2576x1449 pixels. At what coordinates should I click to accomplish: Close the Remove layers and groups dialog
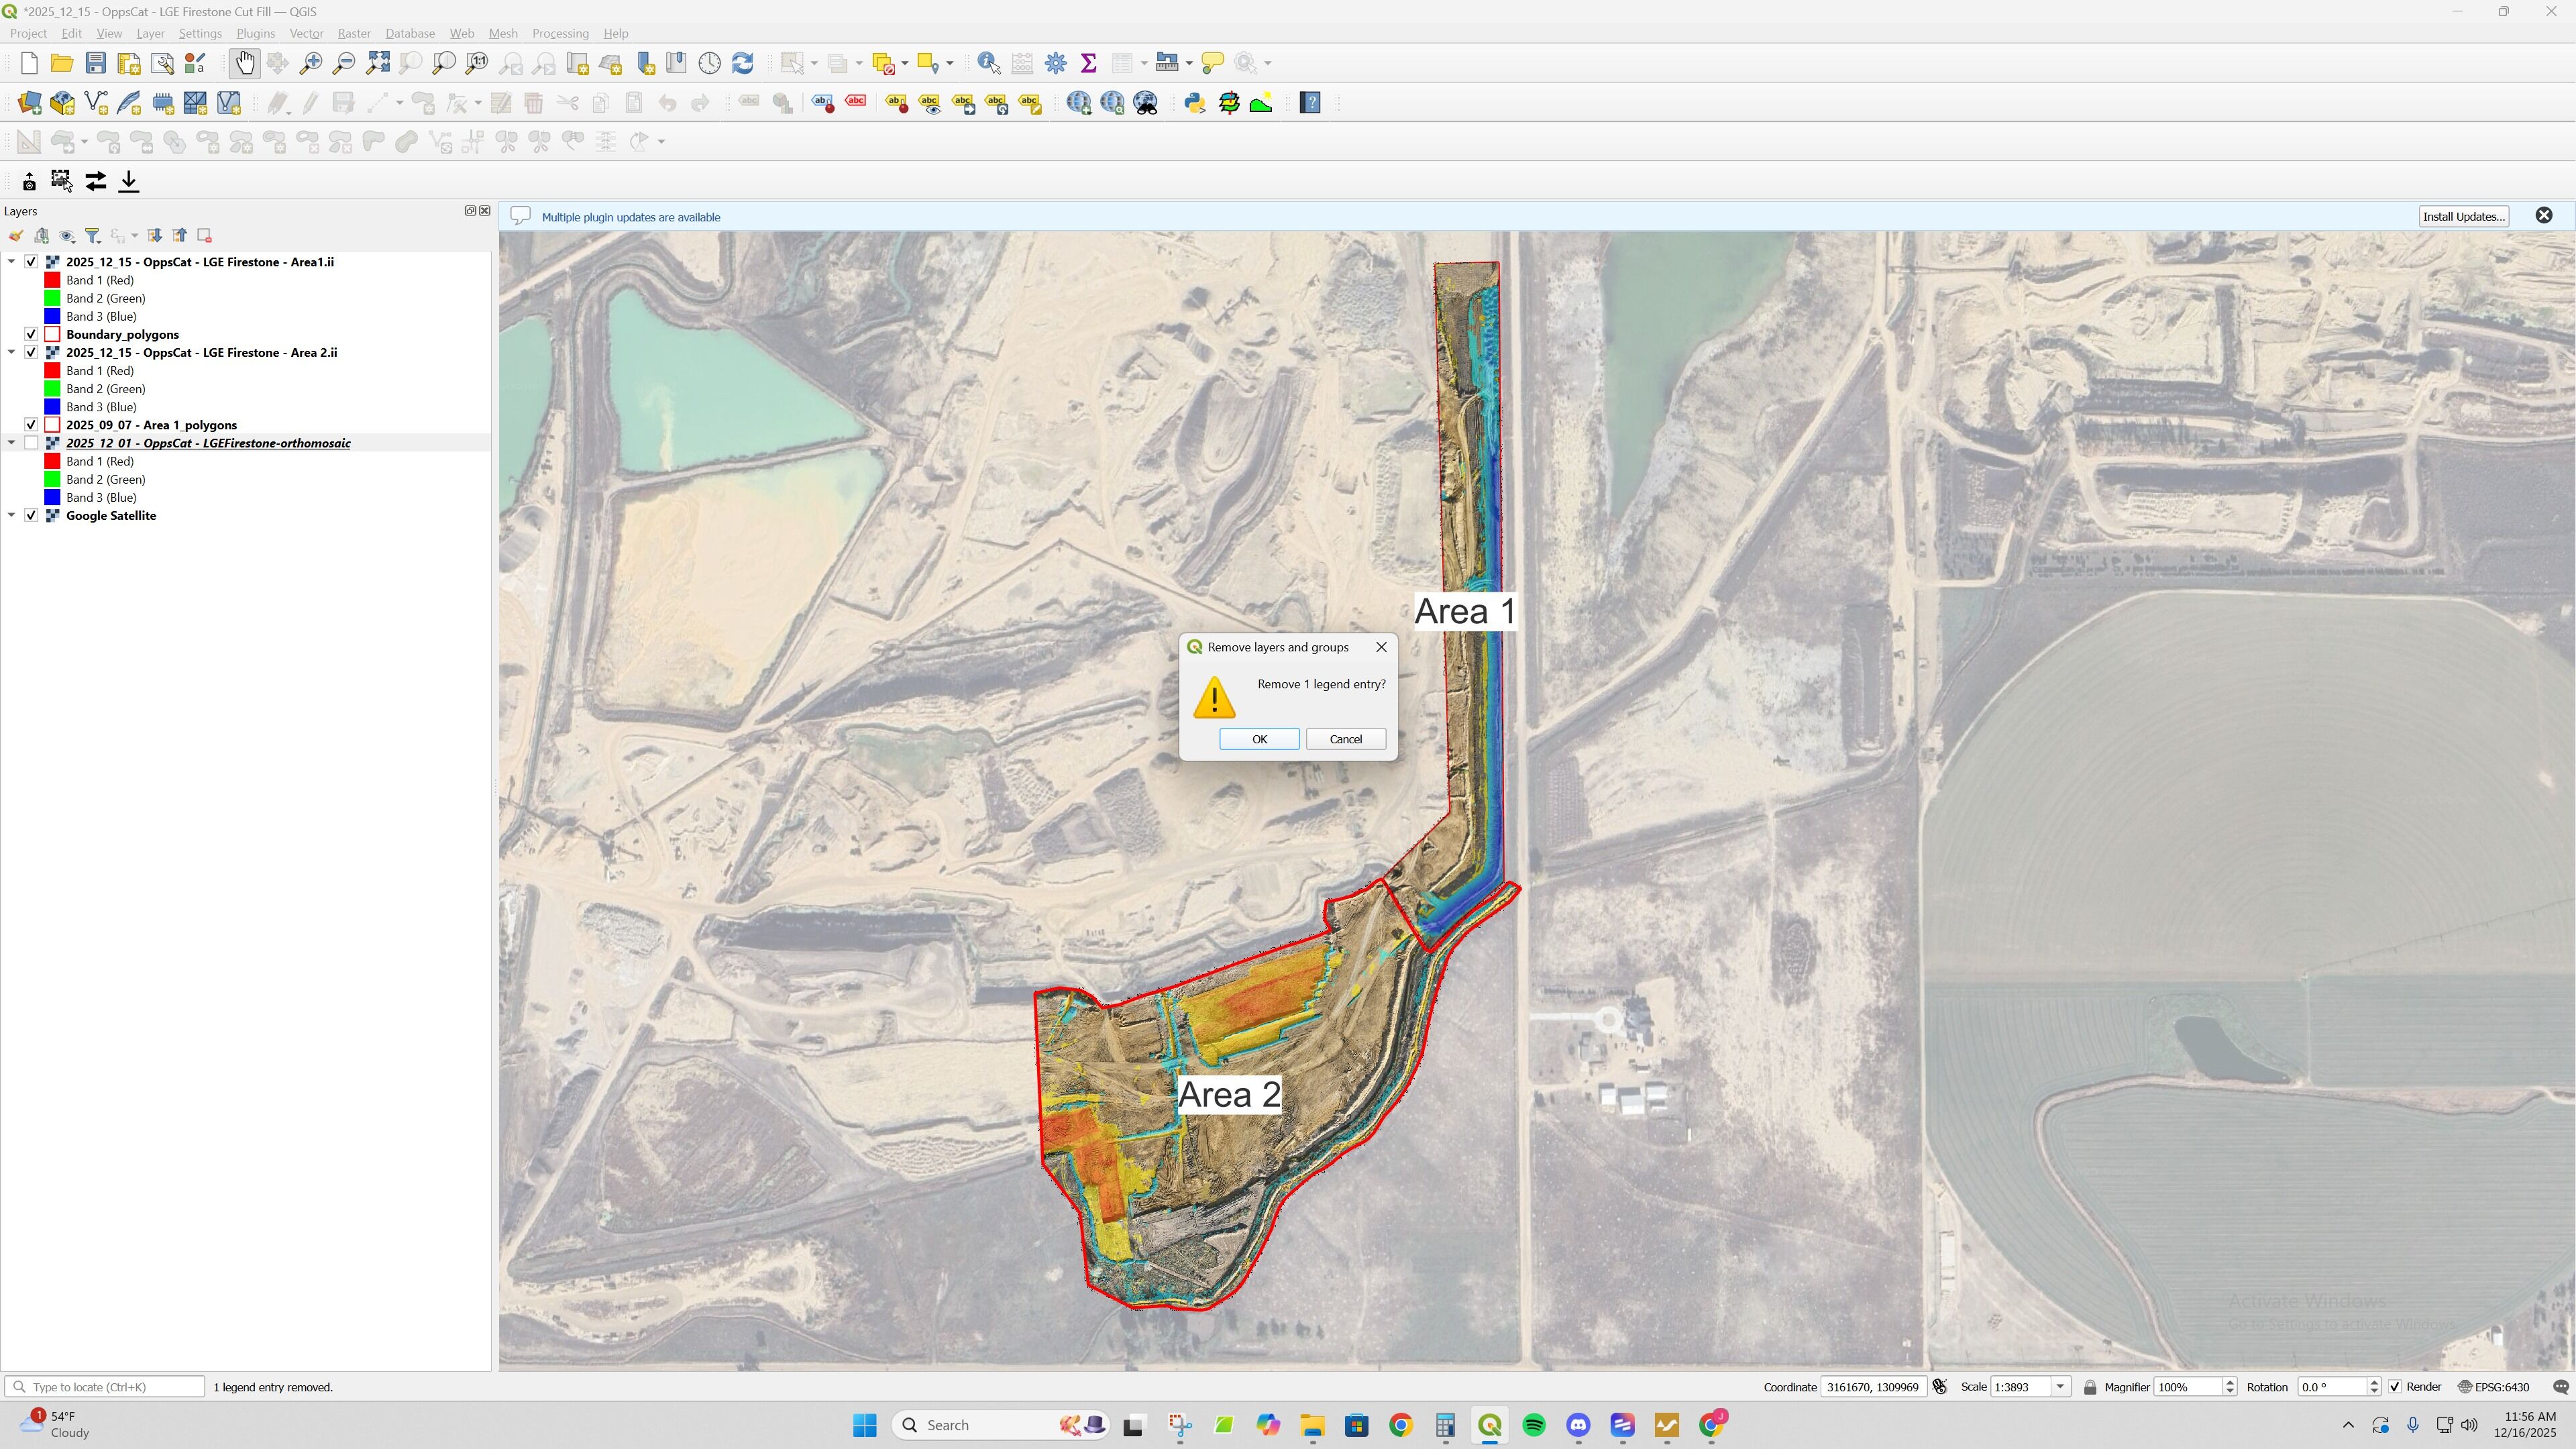(1381, 647)
